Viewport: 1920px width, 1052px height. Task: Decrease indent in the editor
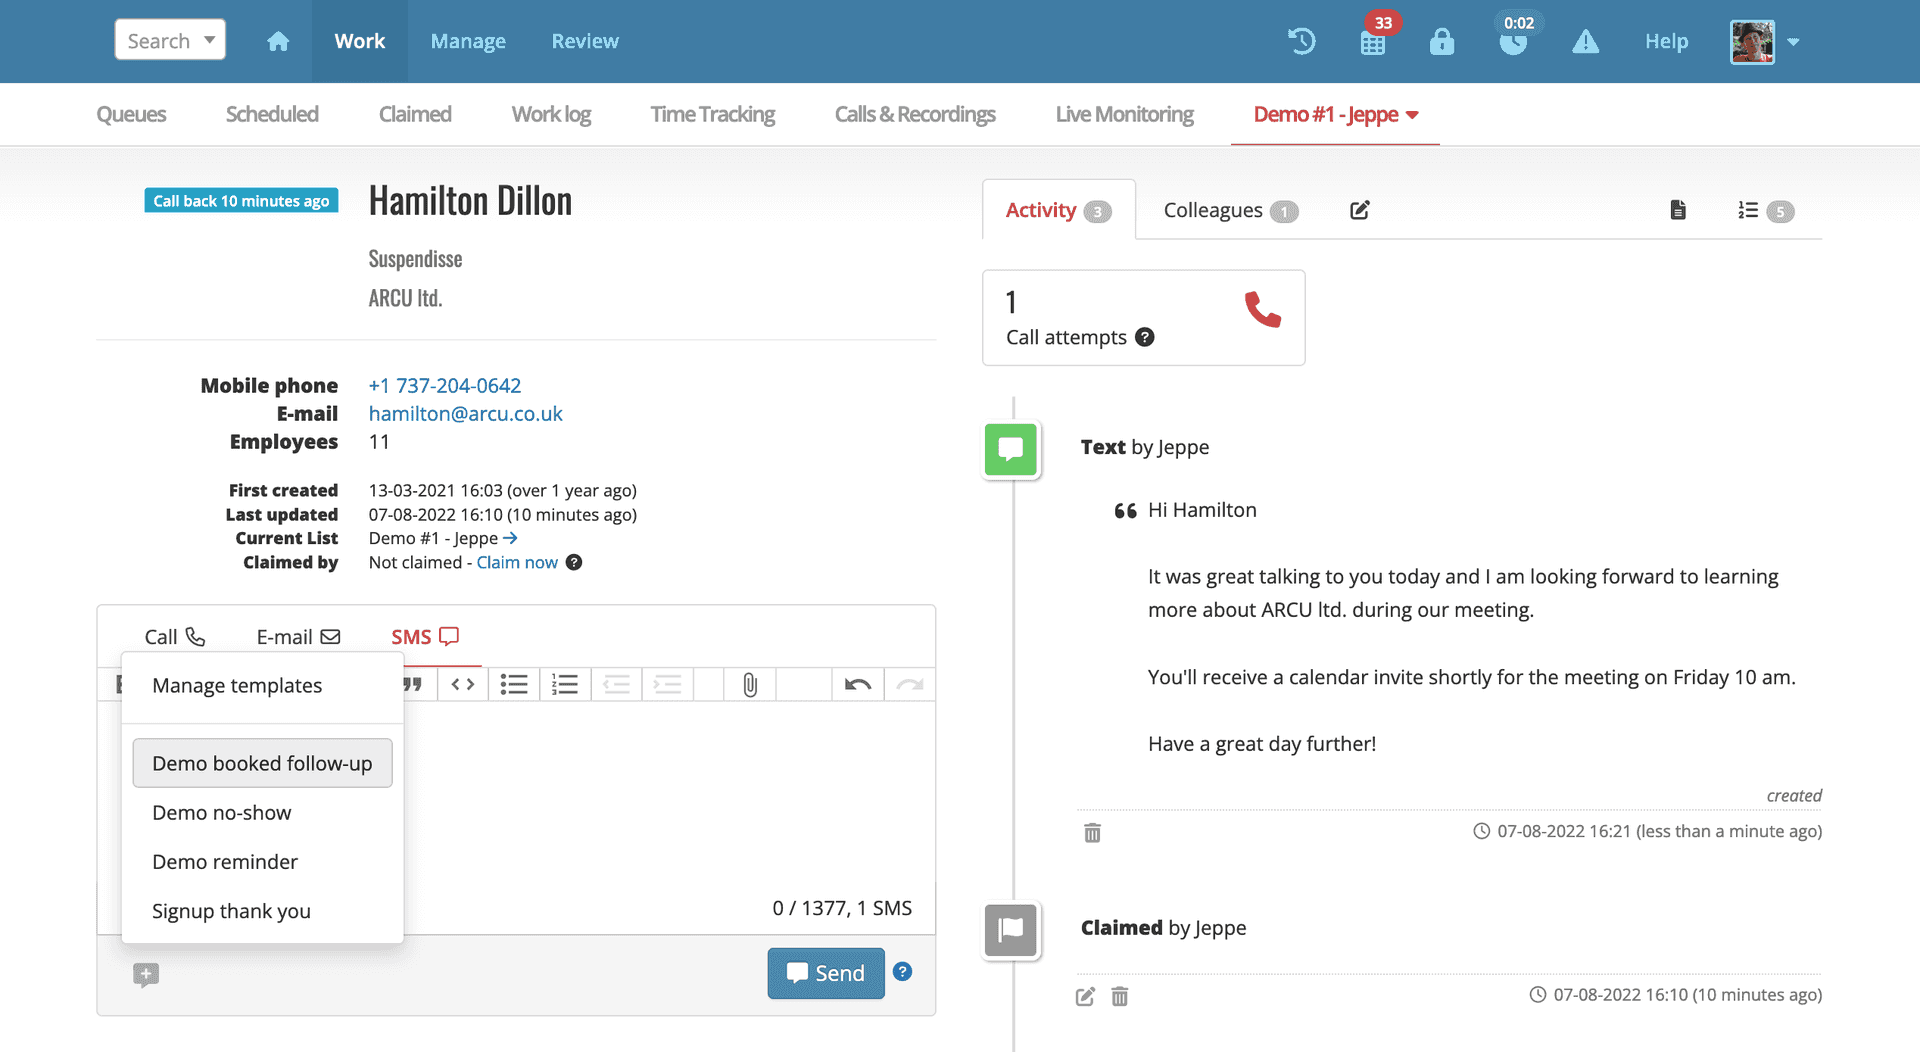click(x=616, y=684)
